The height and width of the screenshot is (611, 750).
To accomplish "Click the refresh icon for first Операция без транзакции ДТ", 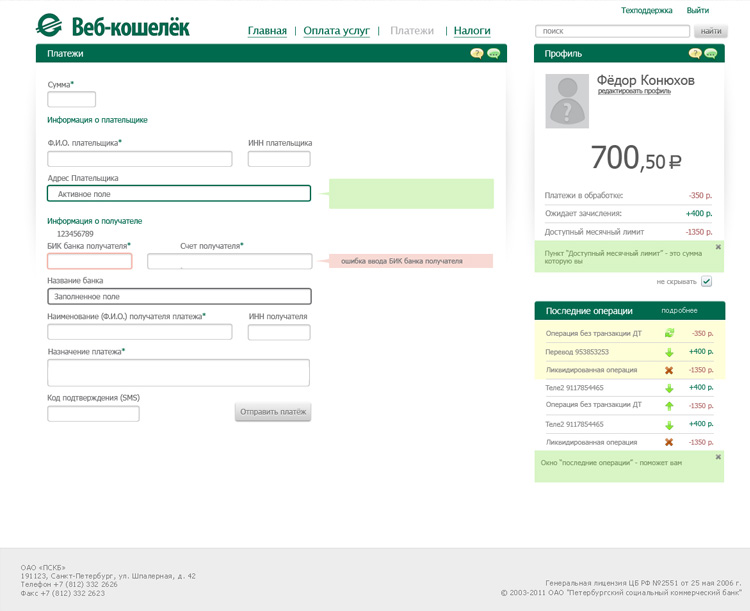I will pyautogui.click(x=669, y=334).
